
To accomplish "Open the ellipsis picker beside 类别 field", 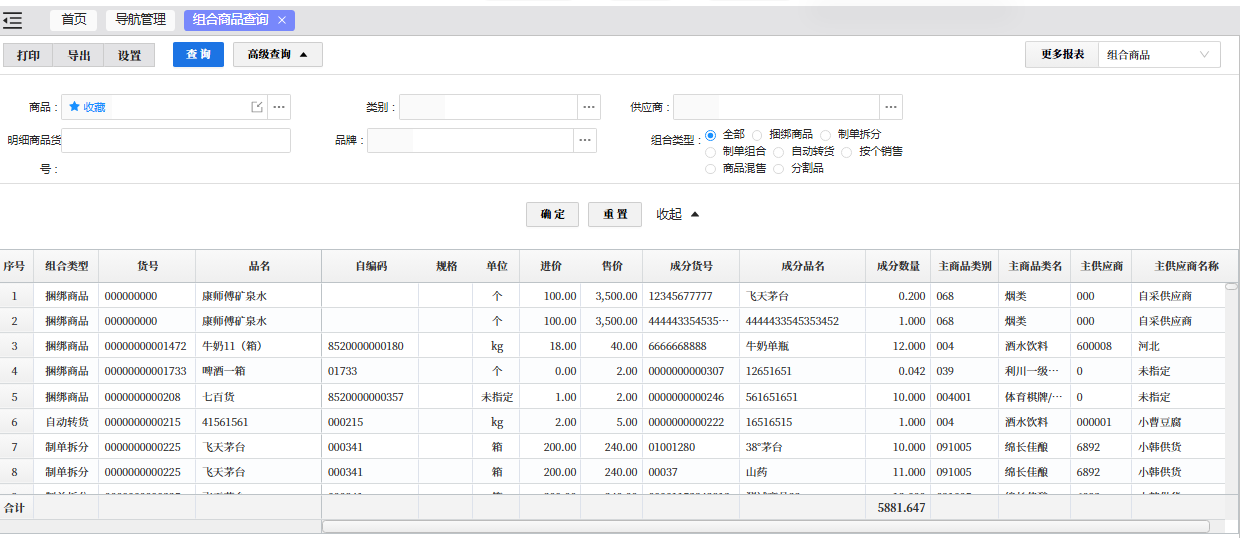I will (589, 107).
